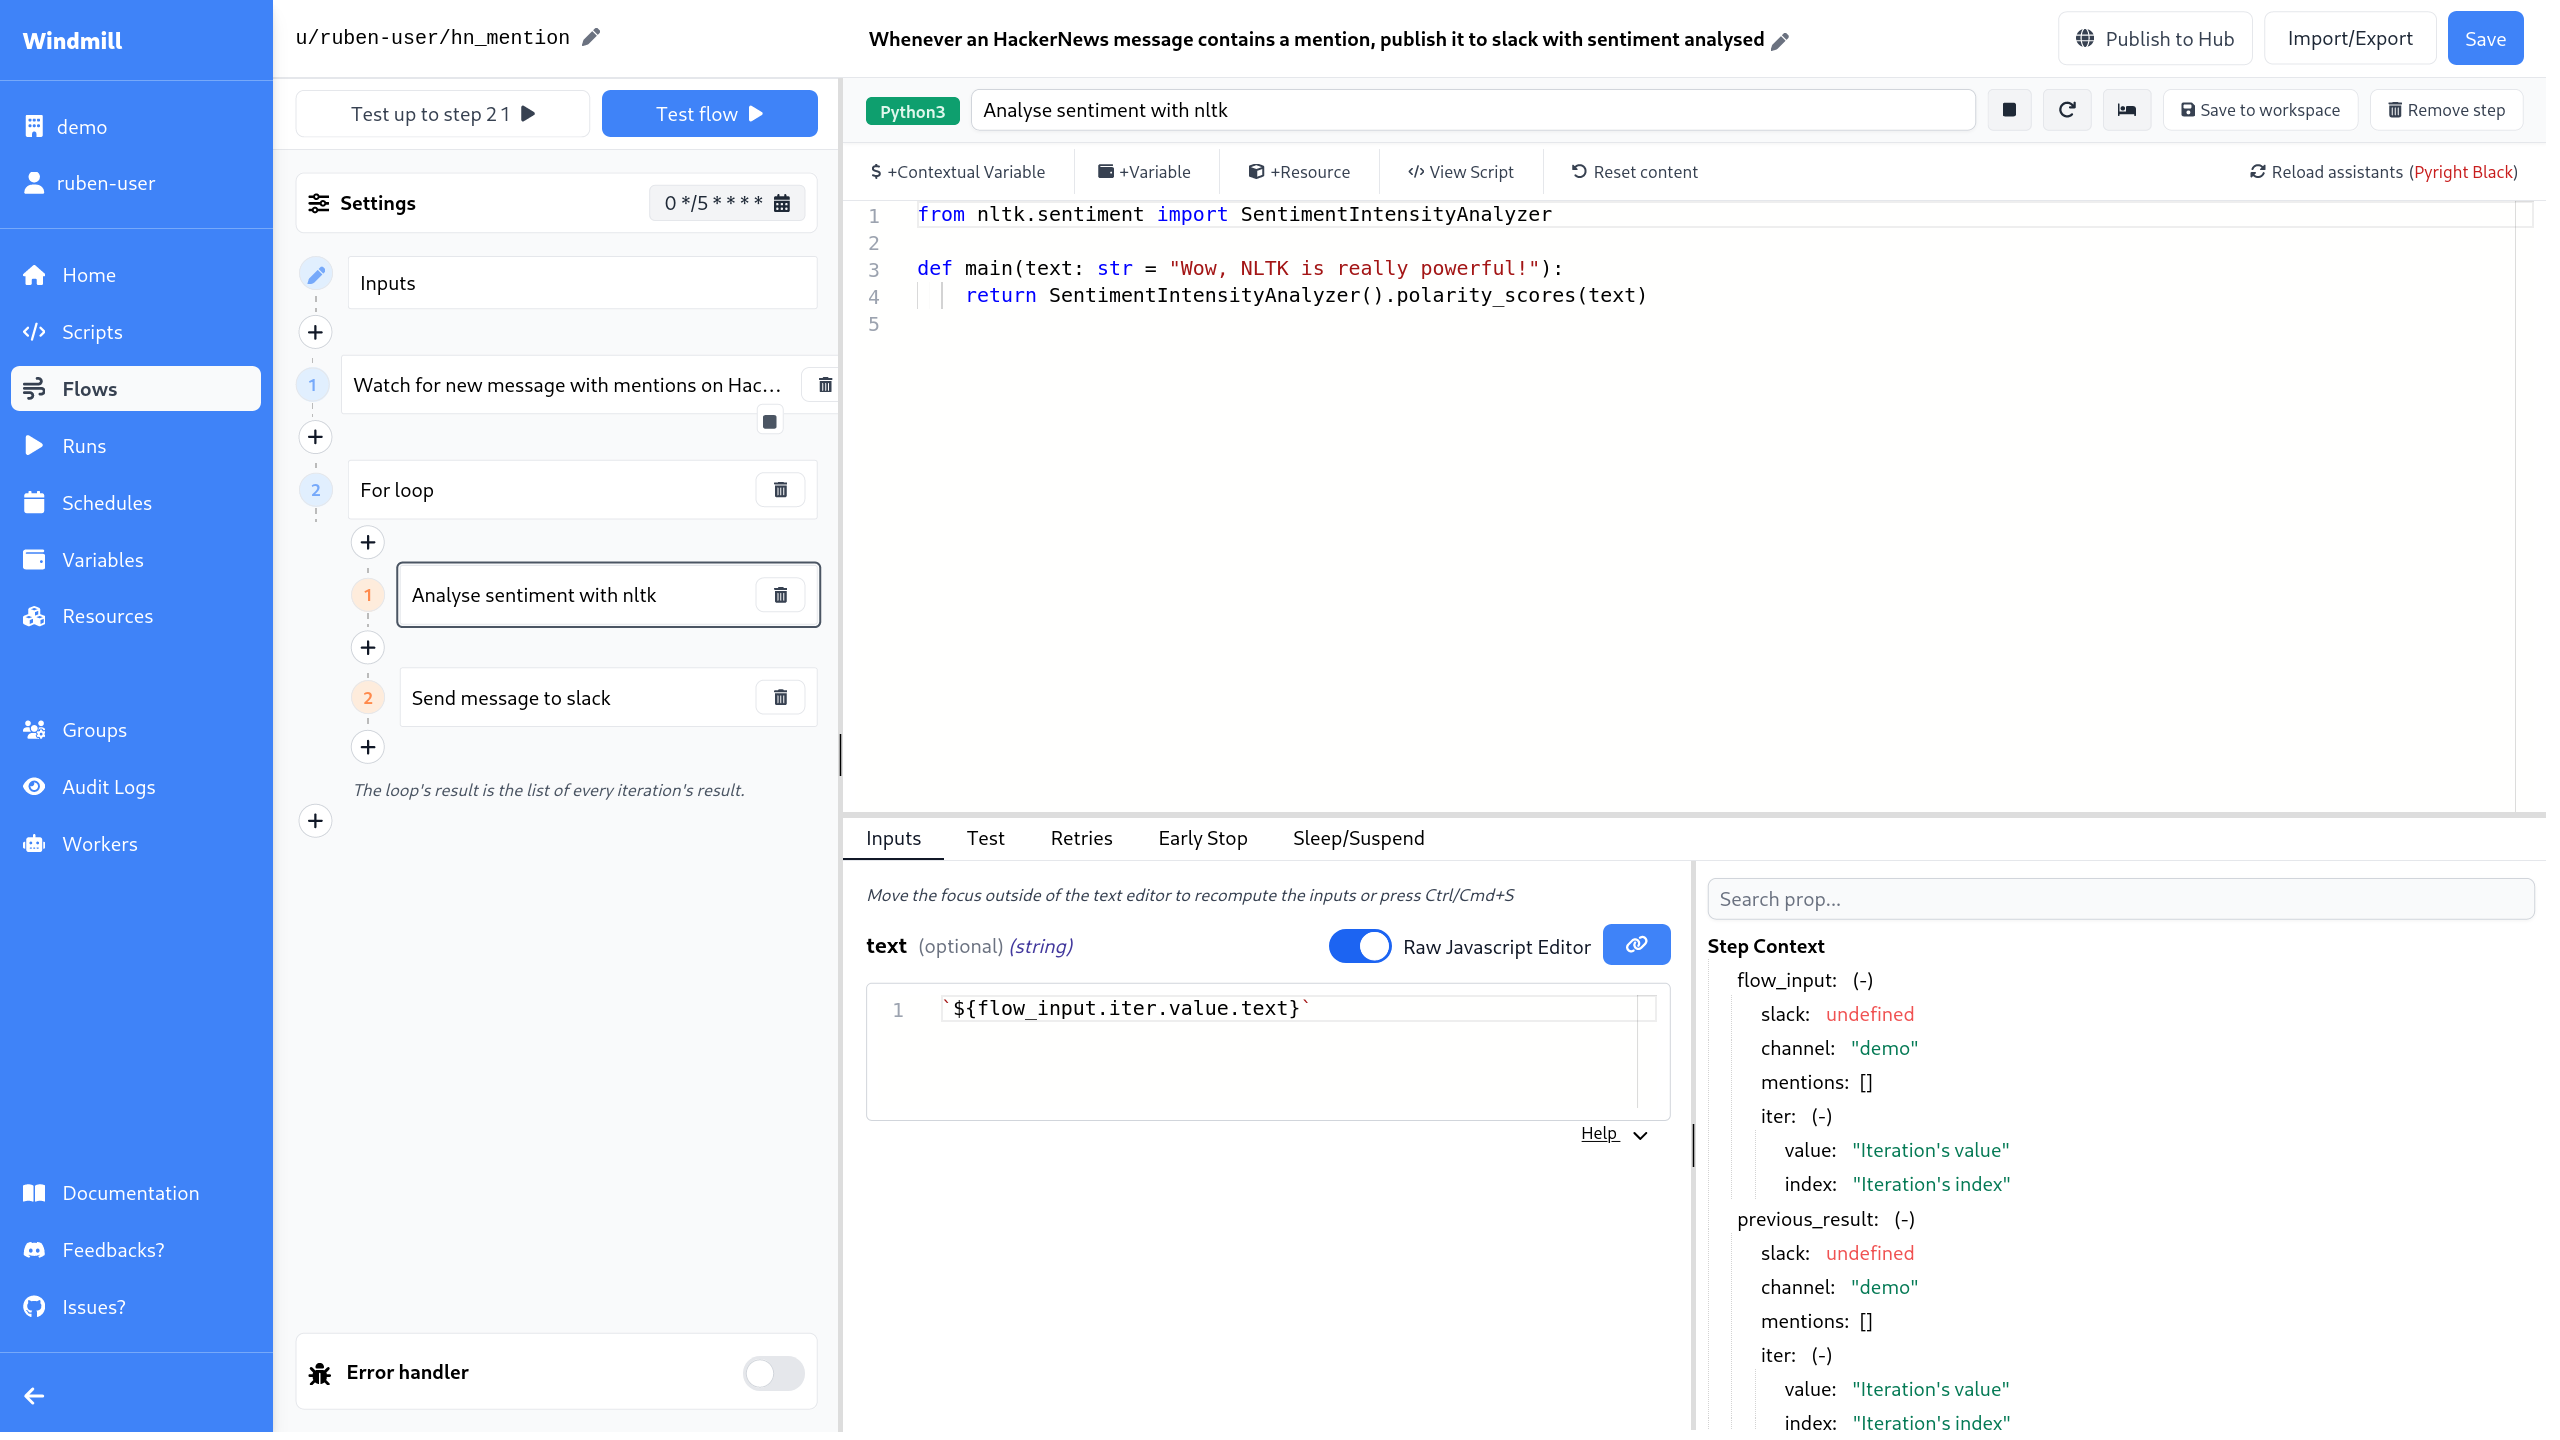Click the bed sleep icon in header
Viewport: 2560px width, 1440px height.
(x=2127, y=110)
